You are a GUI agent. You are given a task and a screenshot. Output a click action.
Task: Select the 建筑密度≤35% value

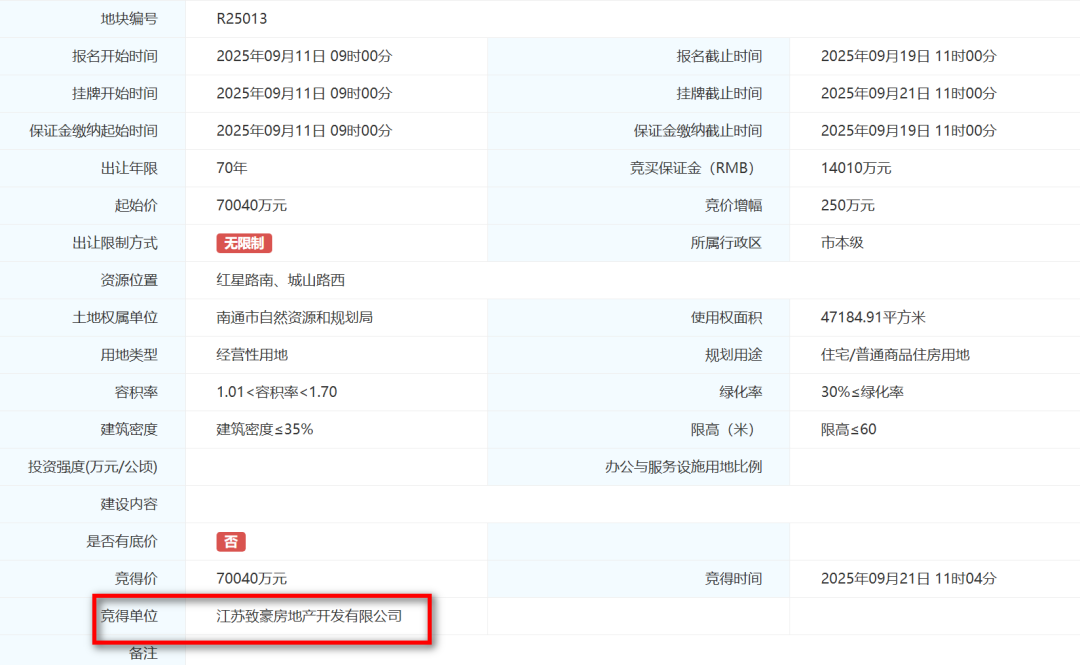point(264,429)
